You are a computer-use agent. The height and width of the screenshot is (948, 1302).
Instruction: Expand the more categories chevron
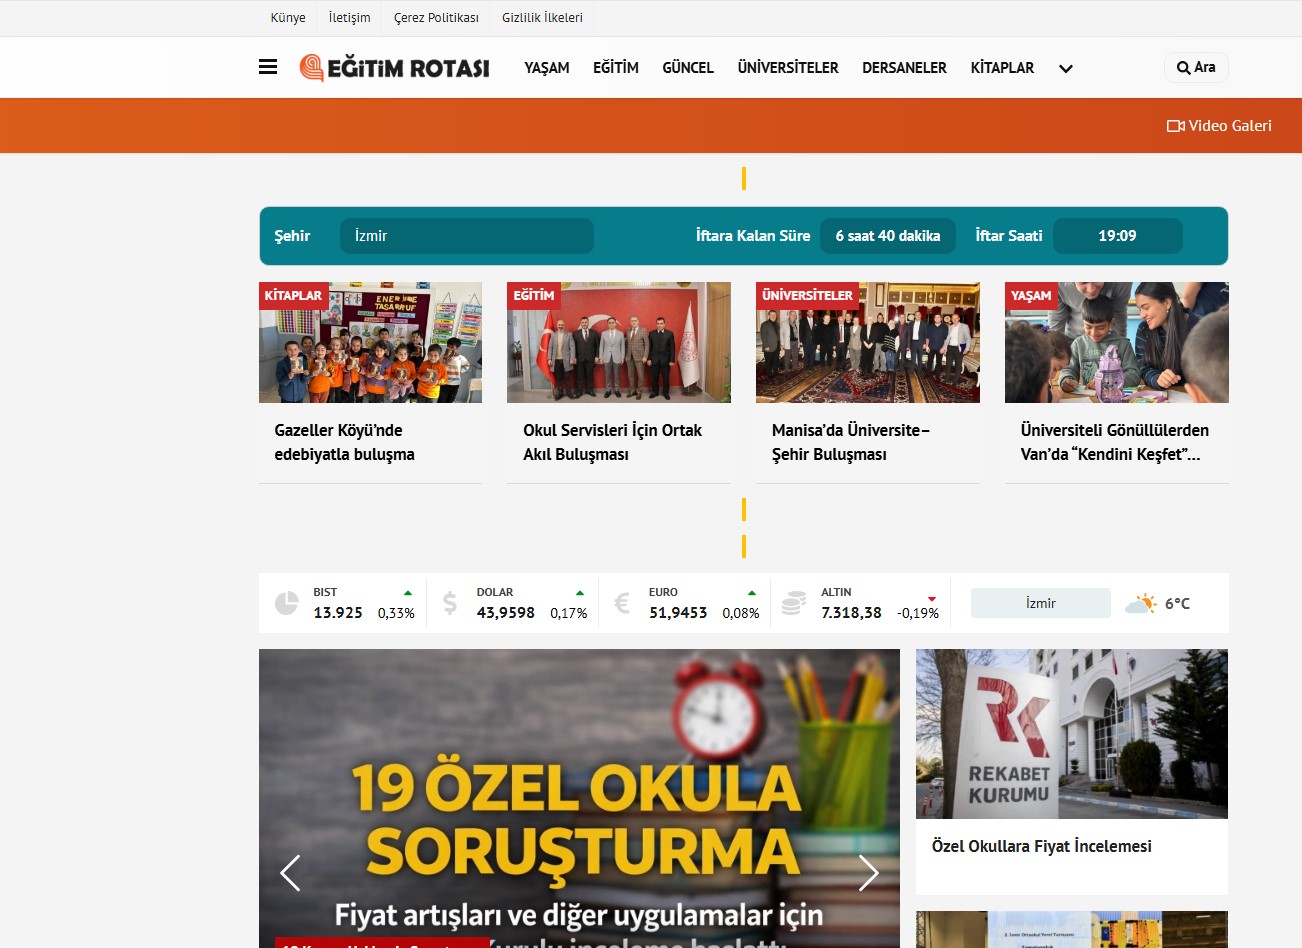tap(1066, 68)
